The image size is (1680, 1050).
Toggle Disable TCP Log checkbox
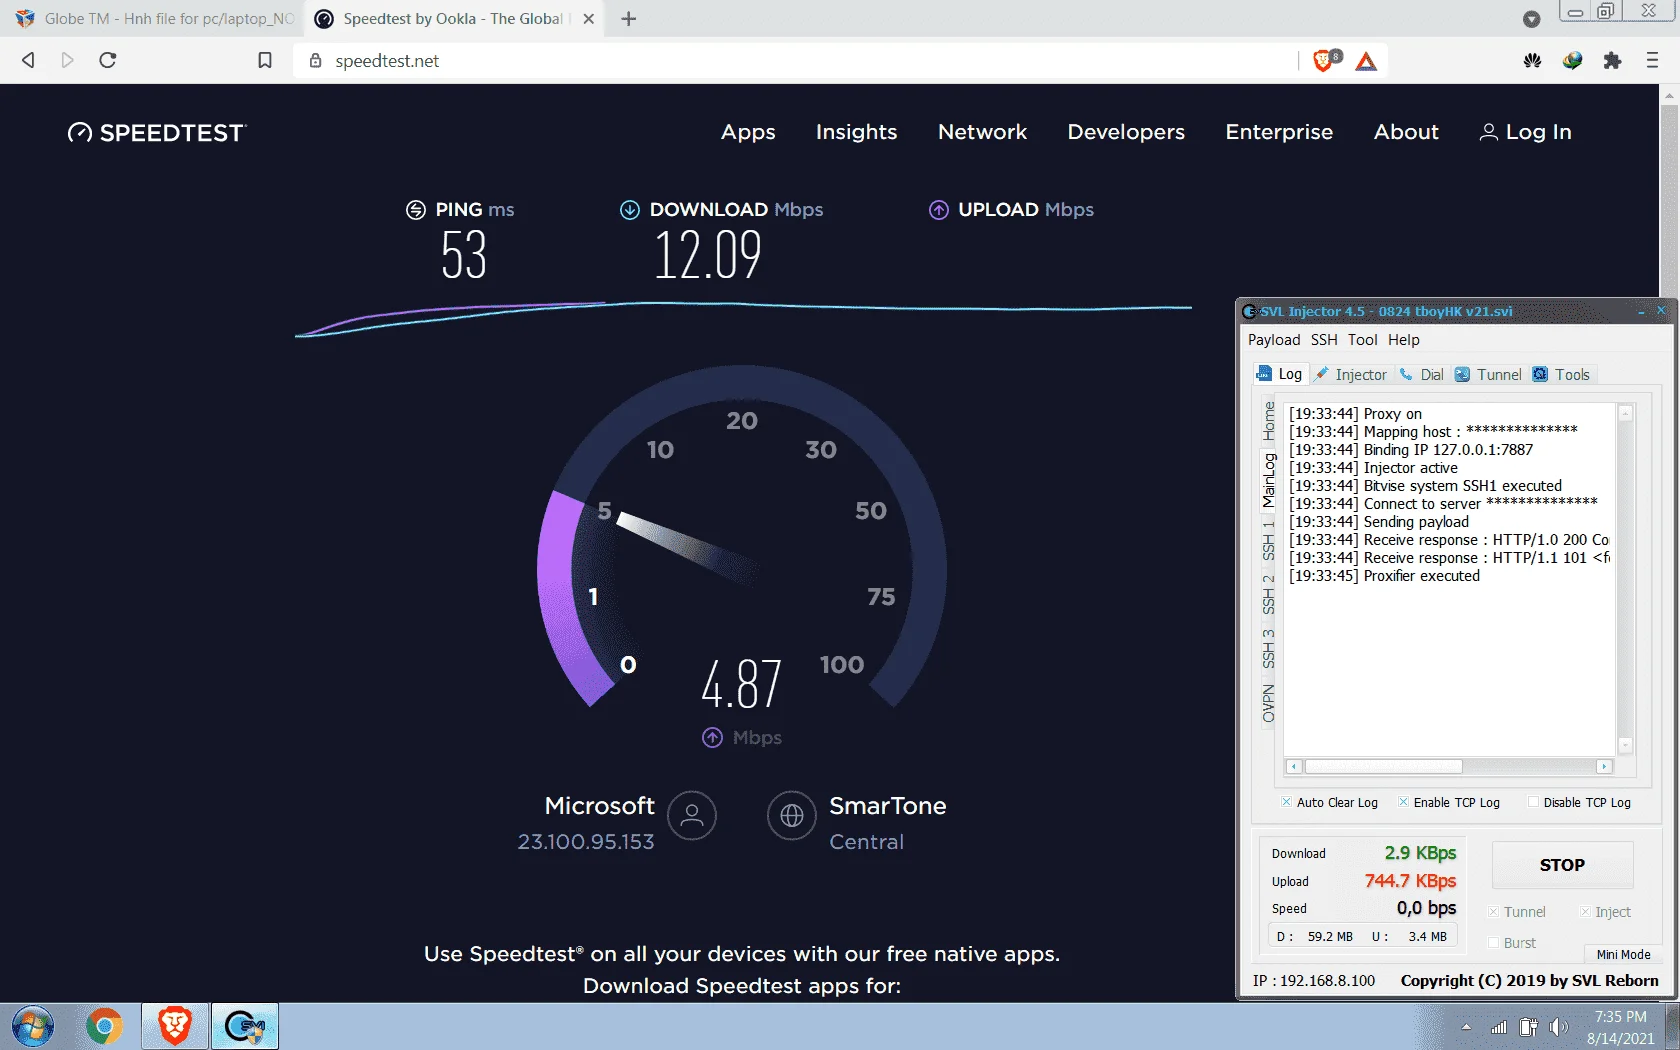(x=1533, y=802)
